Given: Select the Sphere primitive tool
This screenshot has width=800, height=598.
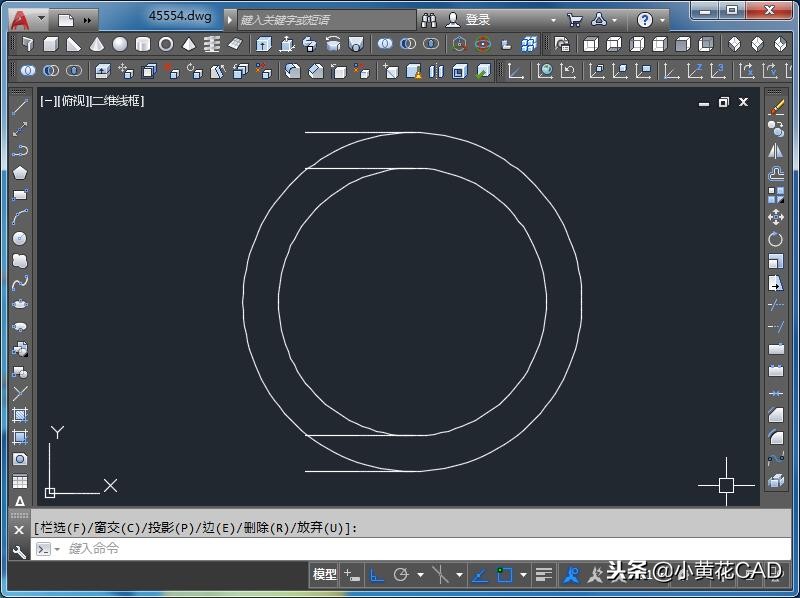Looking at the screenshot, I should (117, 44).
